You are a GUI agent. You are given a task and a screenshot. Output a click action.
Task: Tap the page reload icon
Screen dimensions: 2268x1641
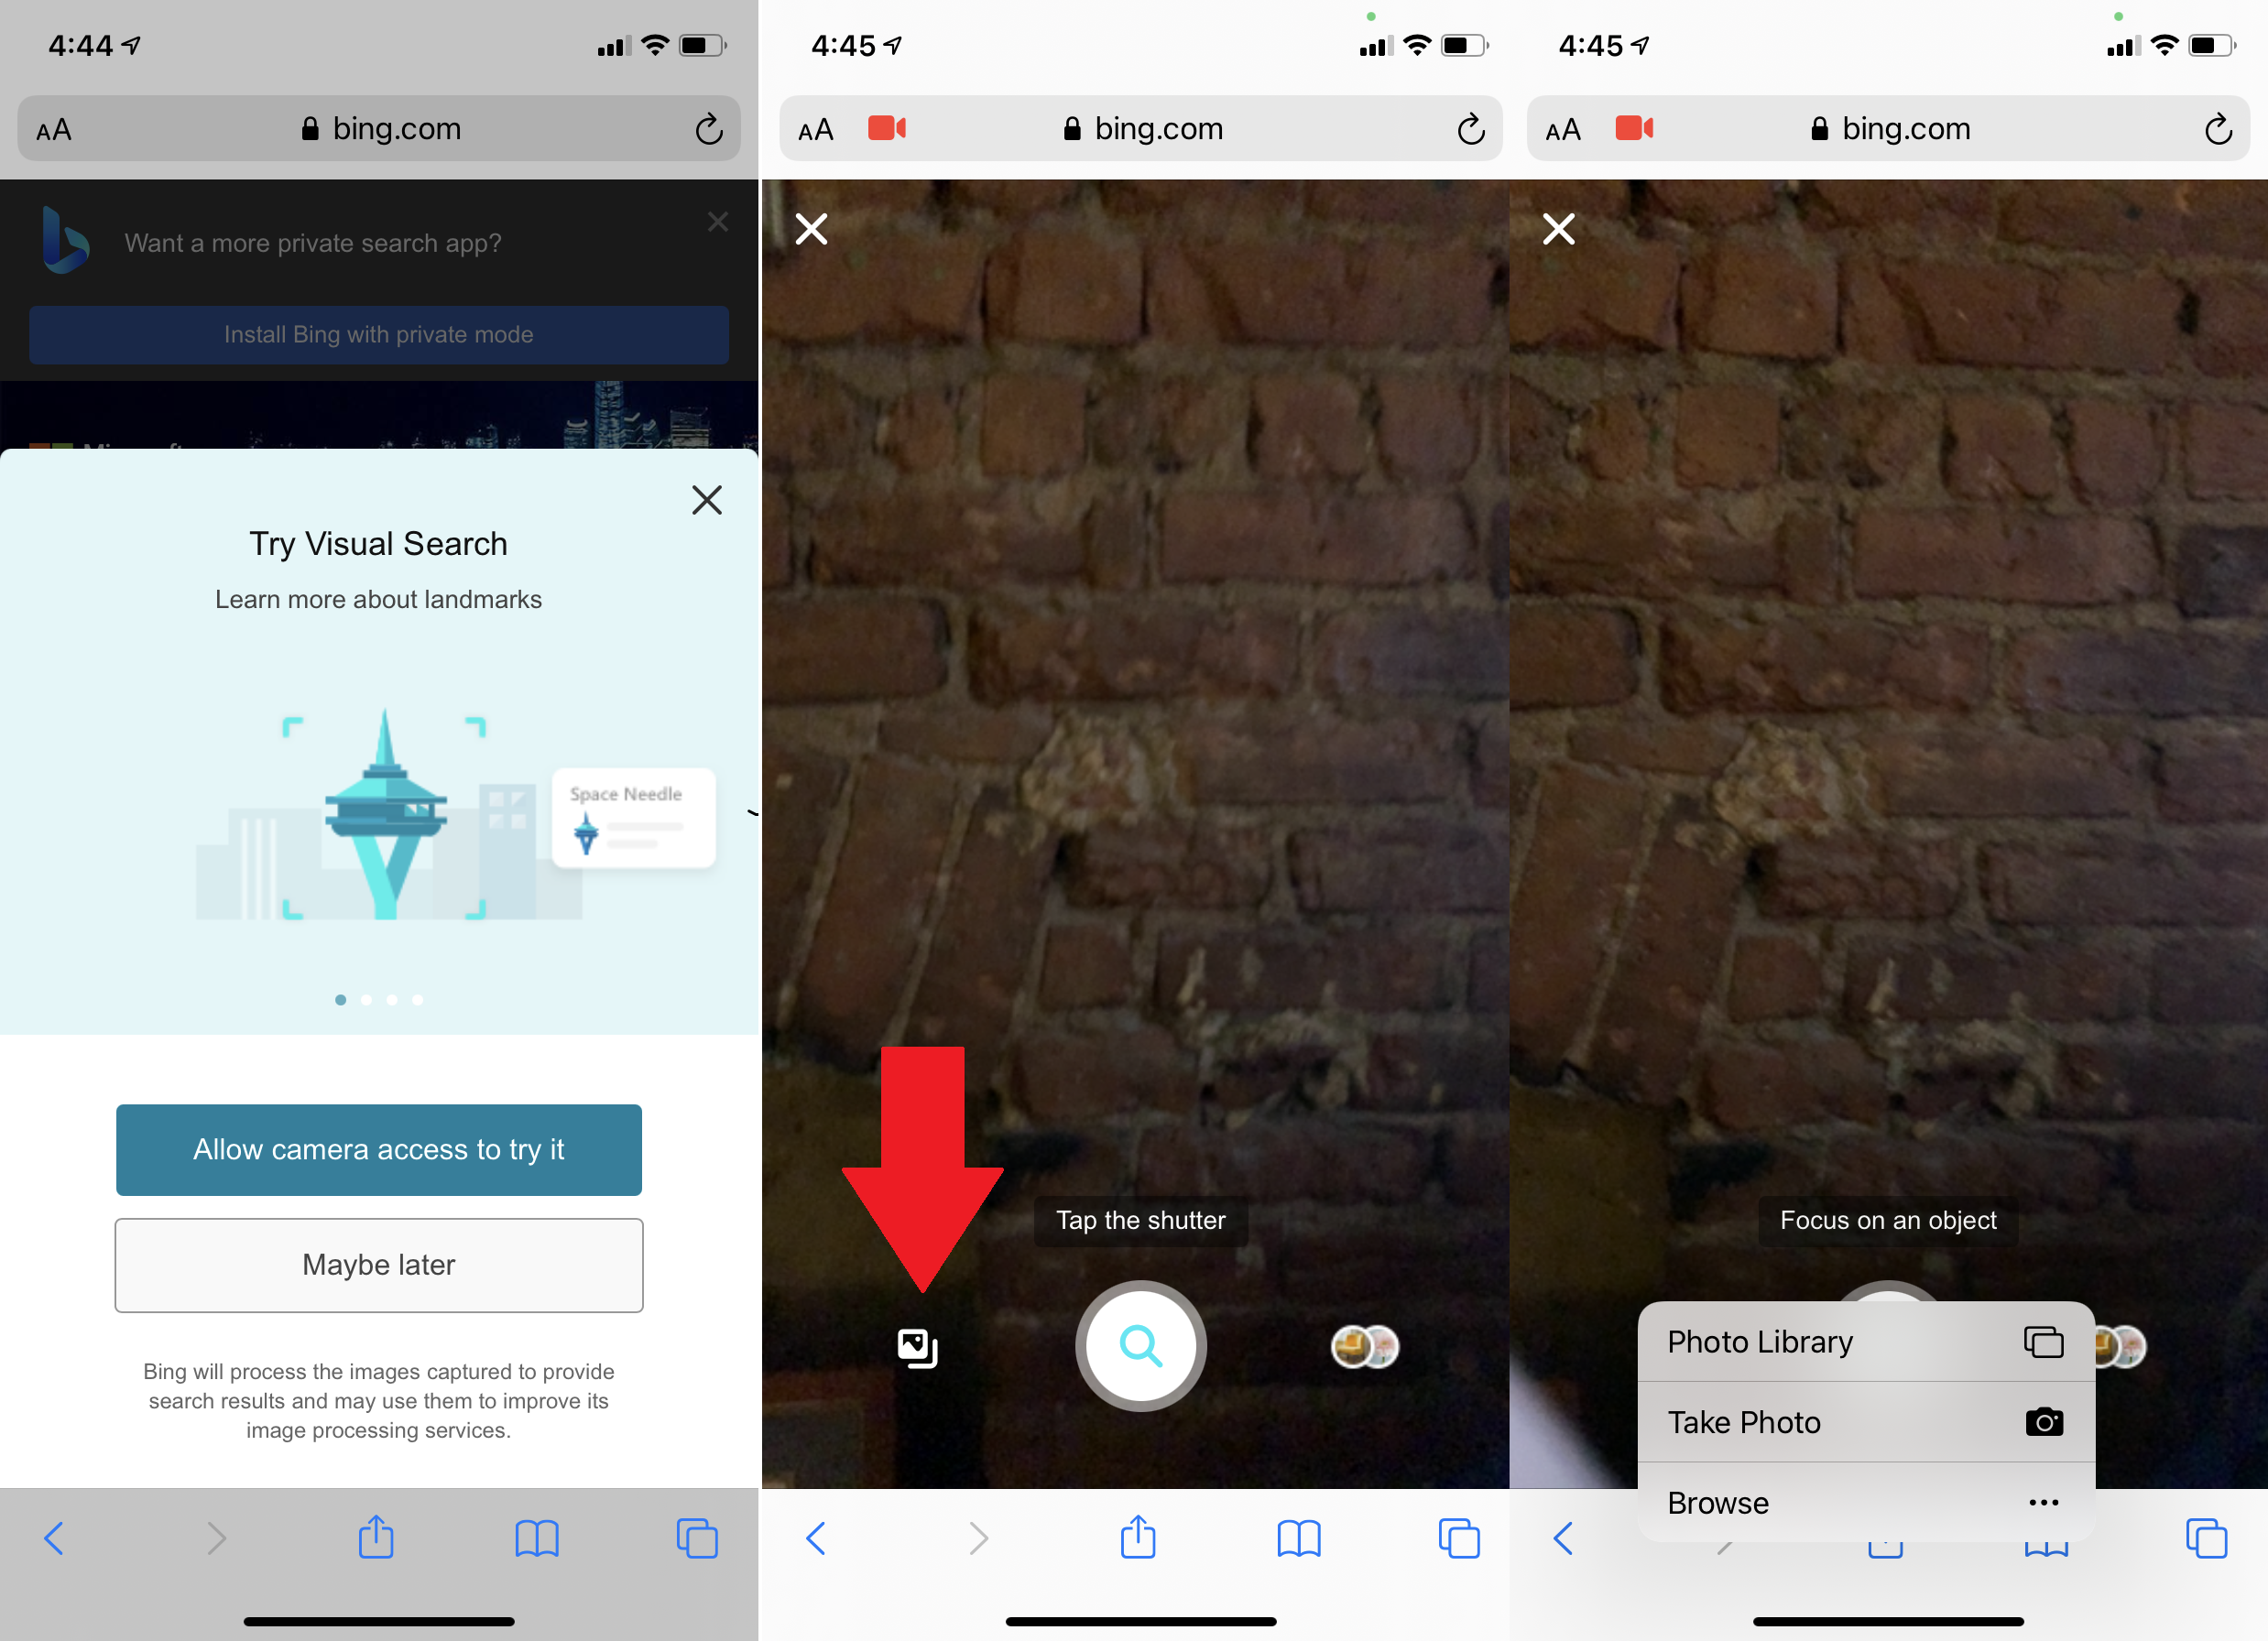704,128
